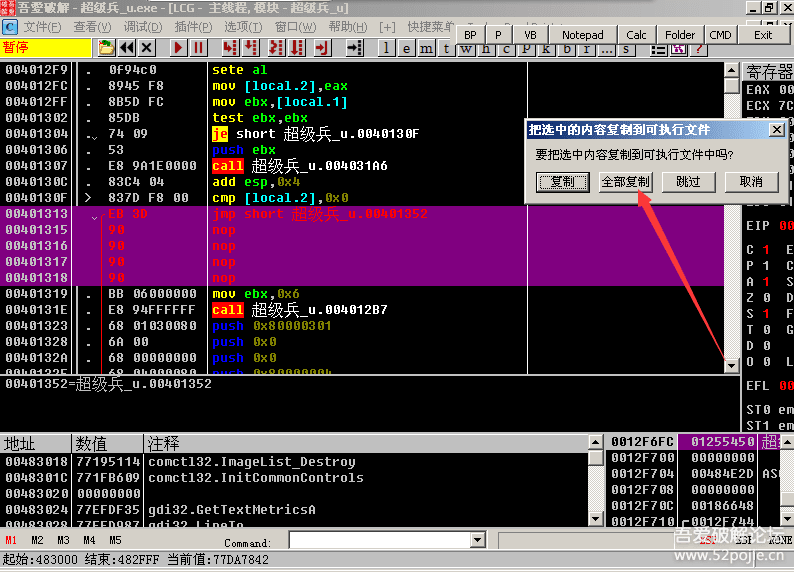
Task: Select the 'jmp short' line at 00401313
Action: pos(362,214)
